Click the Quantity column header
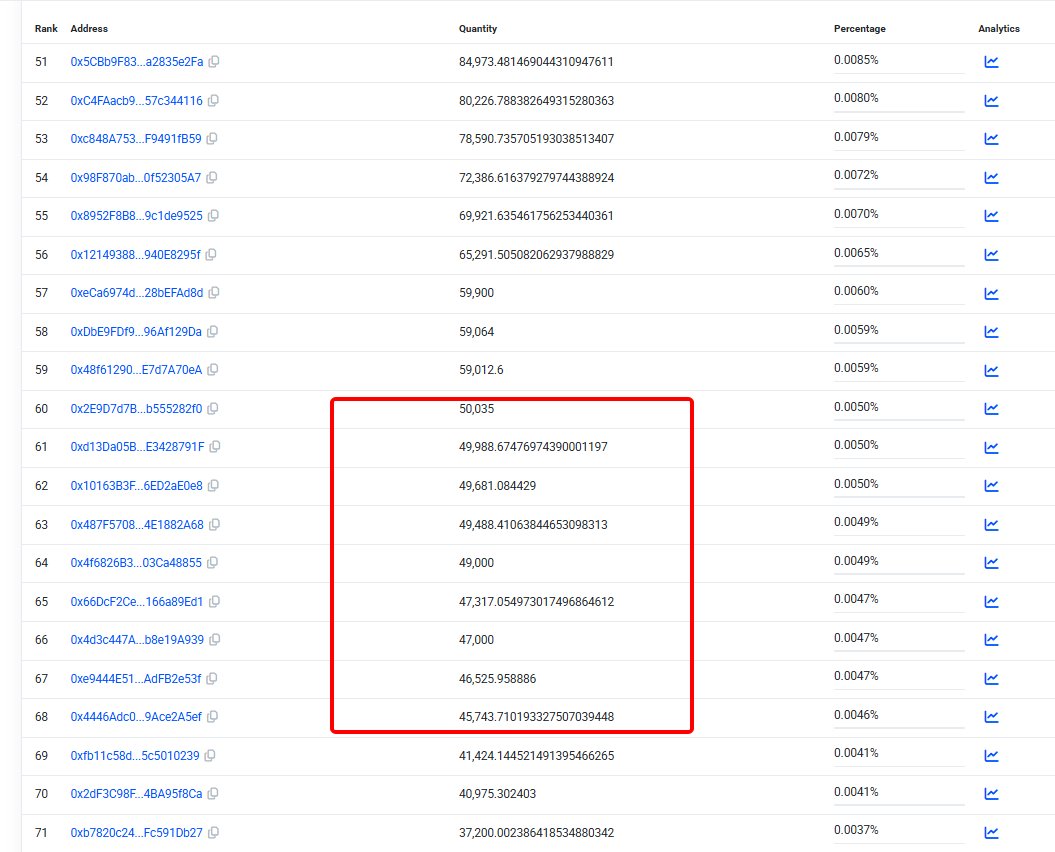 pos(478,29)
